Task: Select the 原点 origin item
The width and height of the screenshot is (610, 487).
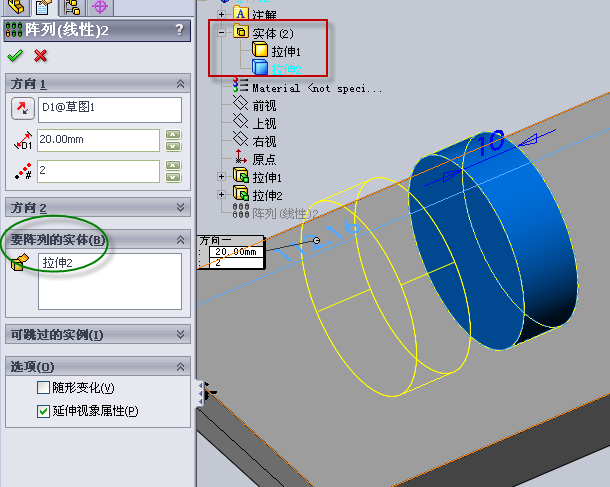Action: point(264,159)
